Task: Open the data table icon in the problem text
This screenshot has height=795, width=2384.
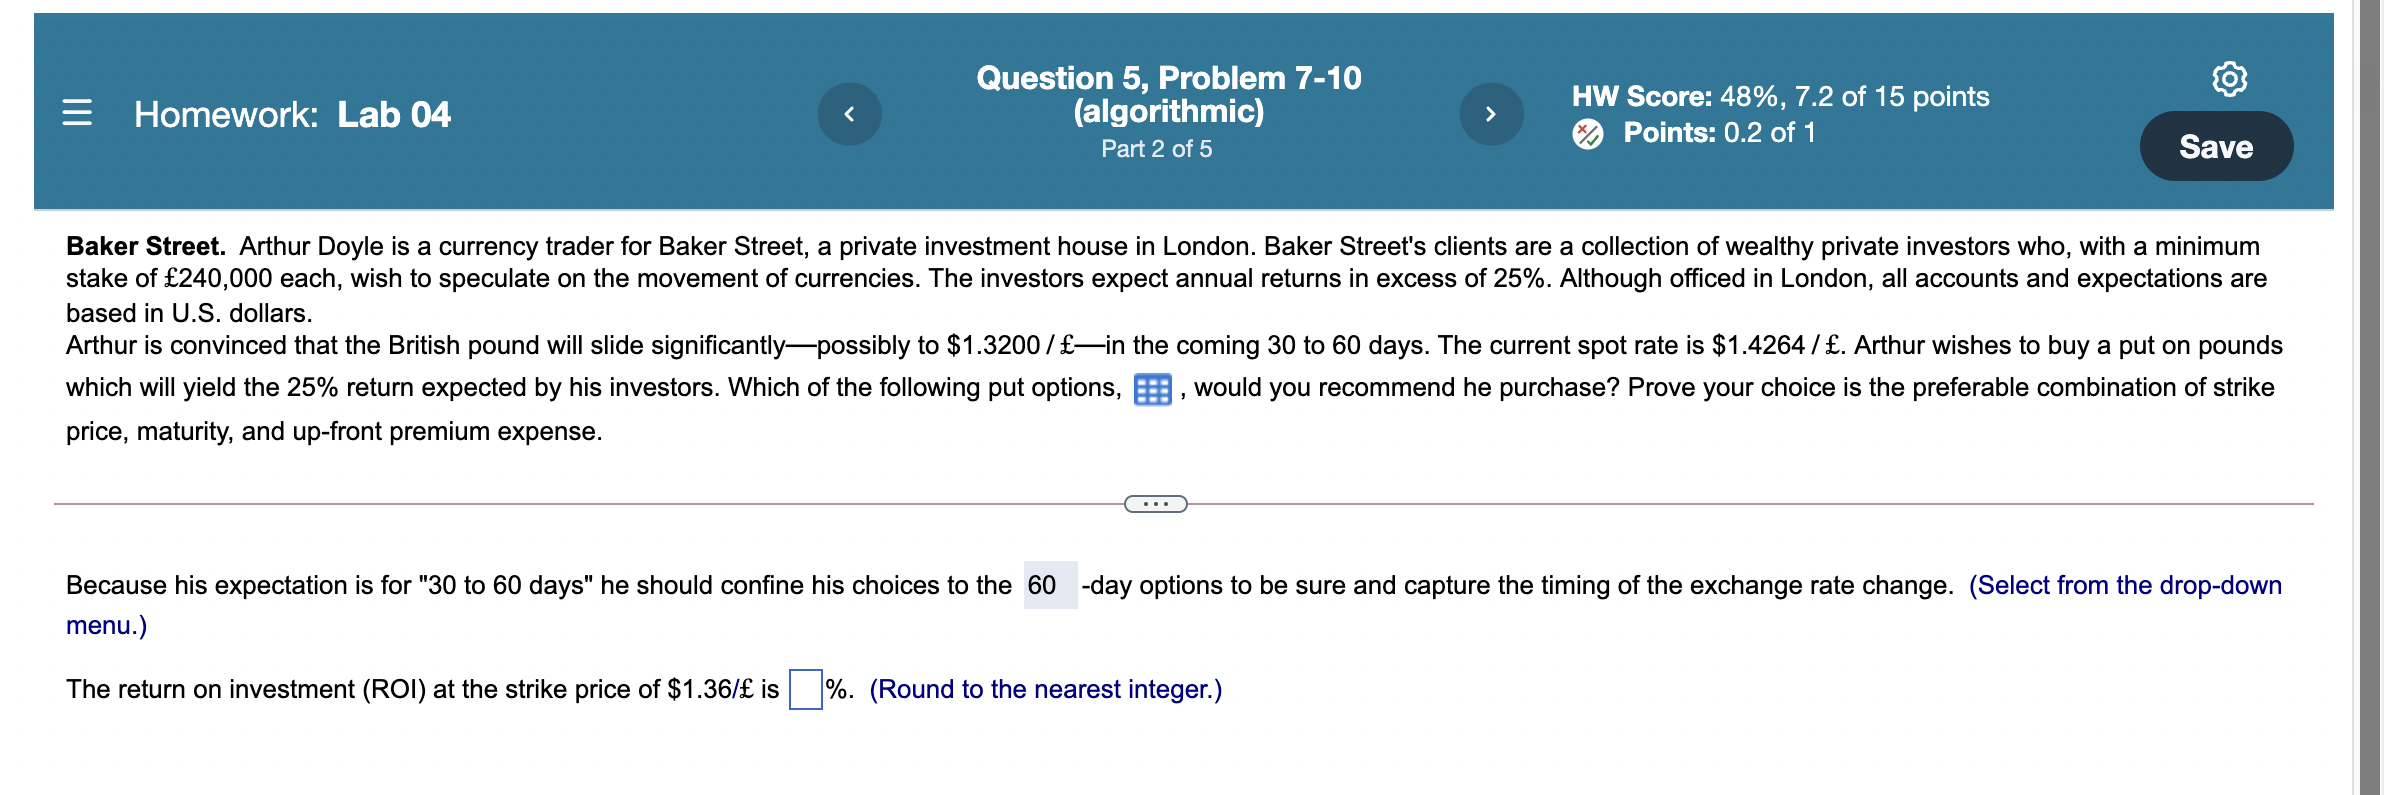Action: (1155, 388)
